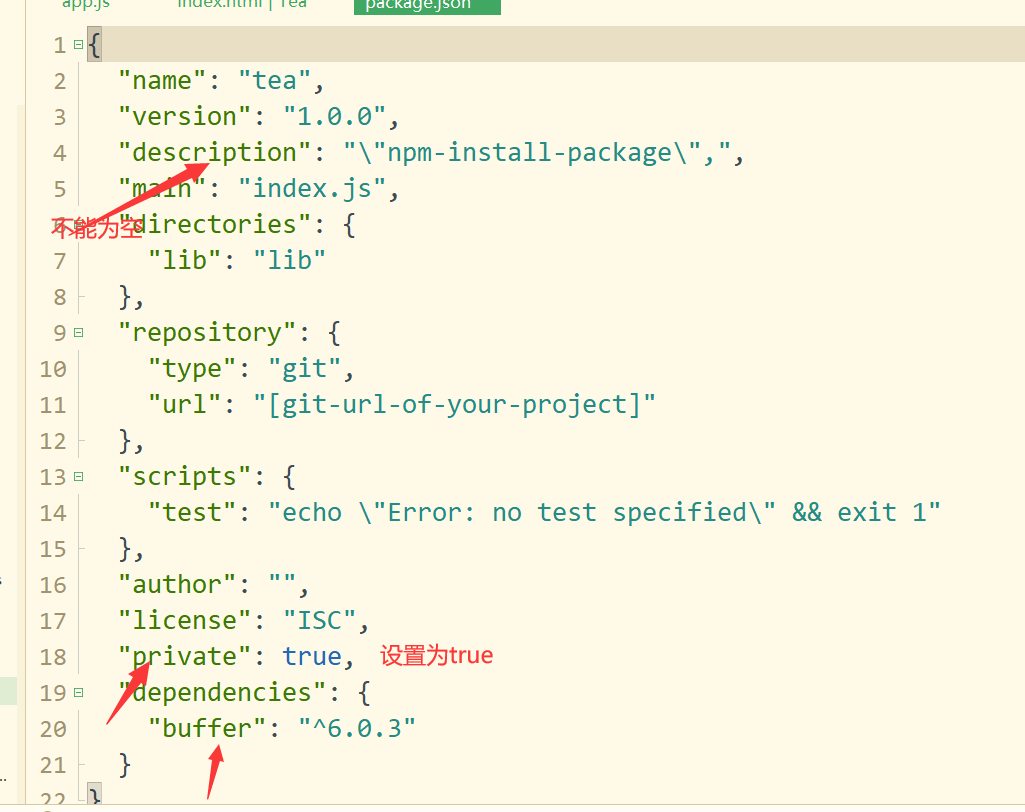Switch to the package.json tab
The width and height of the screenshot is (1025, 812).
(427, 5)
